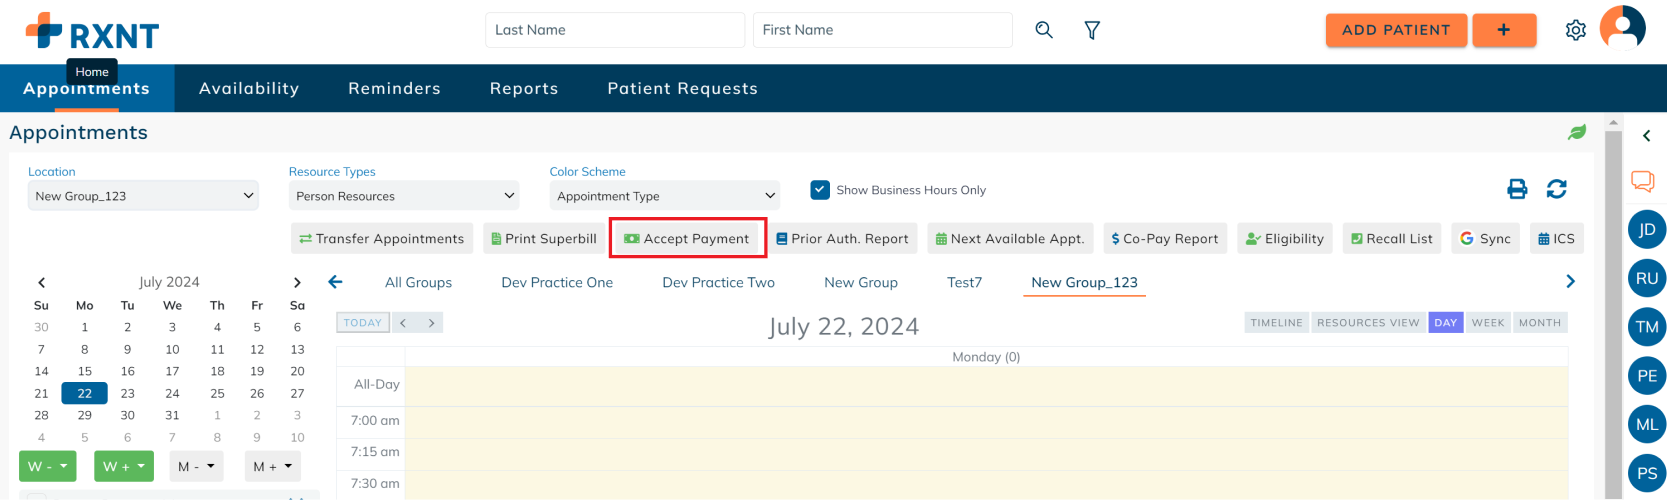Viewport: 1667px width, 502px height.
Task: Switch calendar to Month view
Action: 1539,323
